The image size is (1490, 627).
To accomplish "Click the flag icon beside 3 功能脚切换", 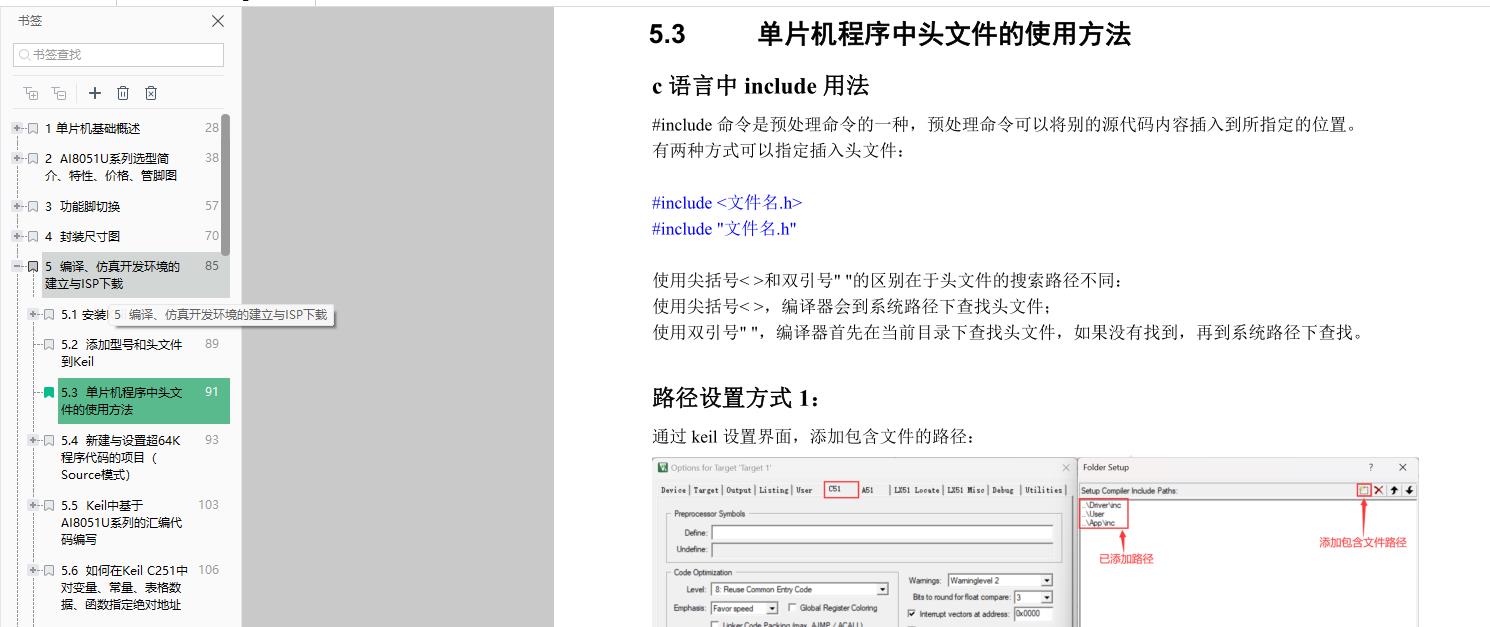I will click(x=33, y=206).
